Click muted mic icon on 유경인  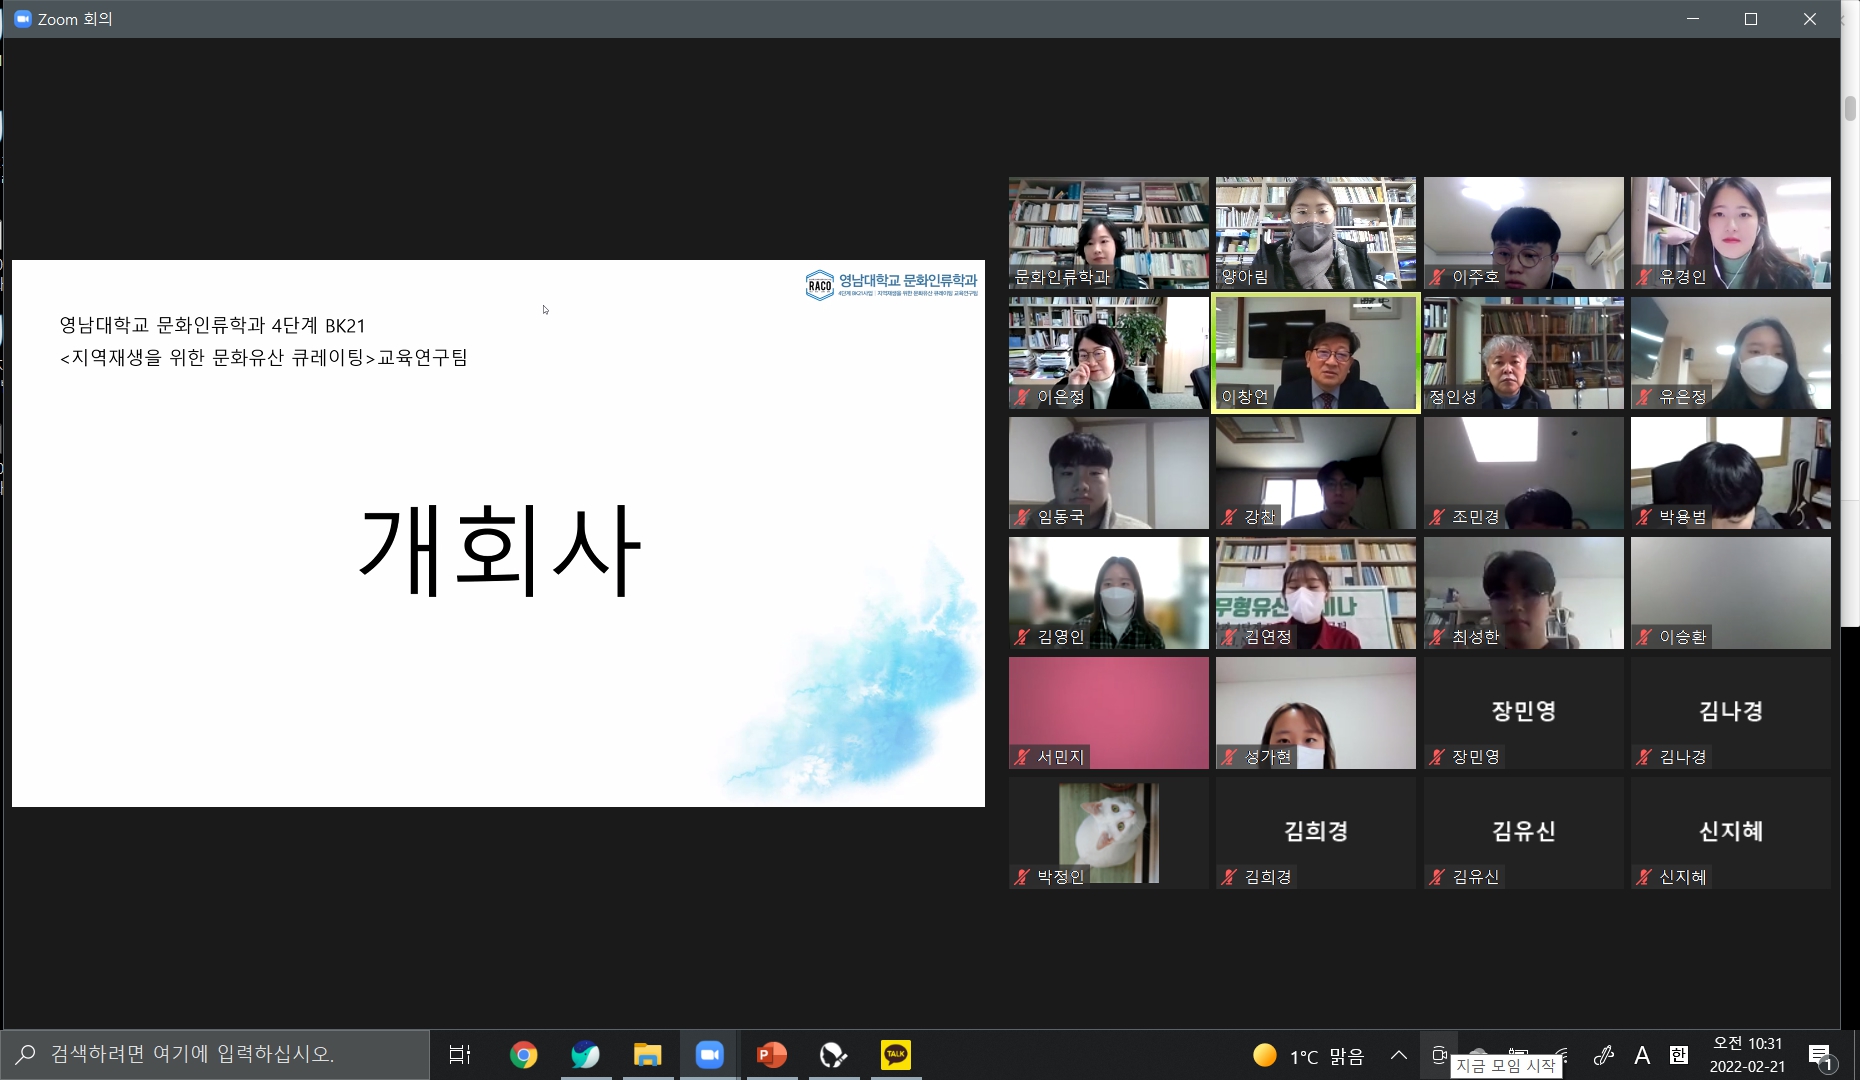pyautogui.click(x=1644, y=277)
